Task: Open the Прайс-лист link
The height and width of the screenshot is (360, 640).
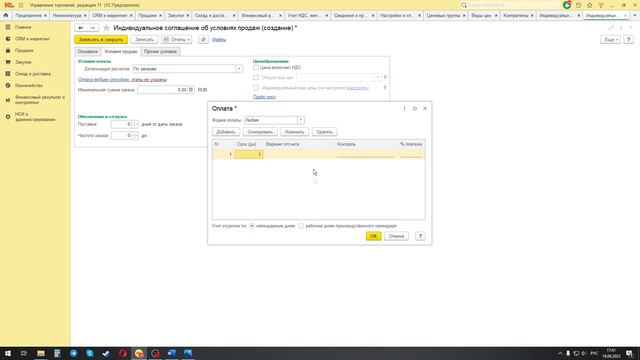Action: point(264,97)
